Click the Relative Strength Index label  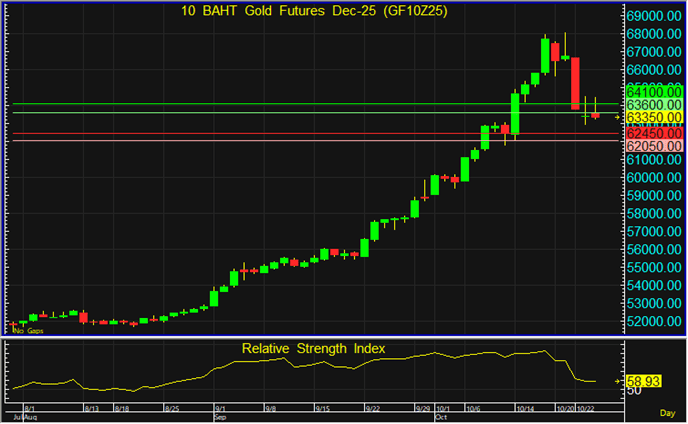pos(312,349)
